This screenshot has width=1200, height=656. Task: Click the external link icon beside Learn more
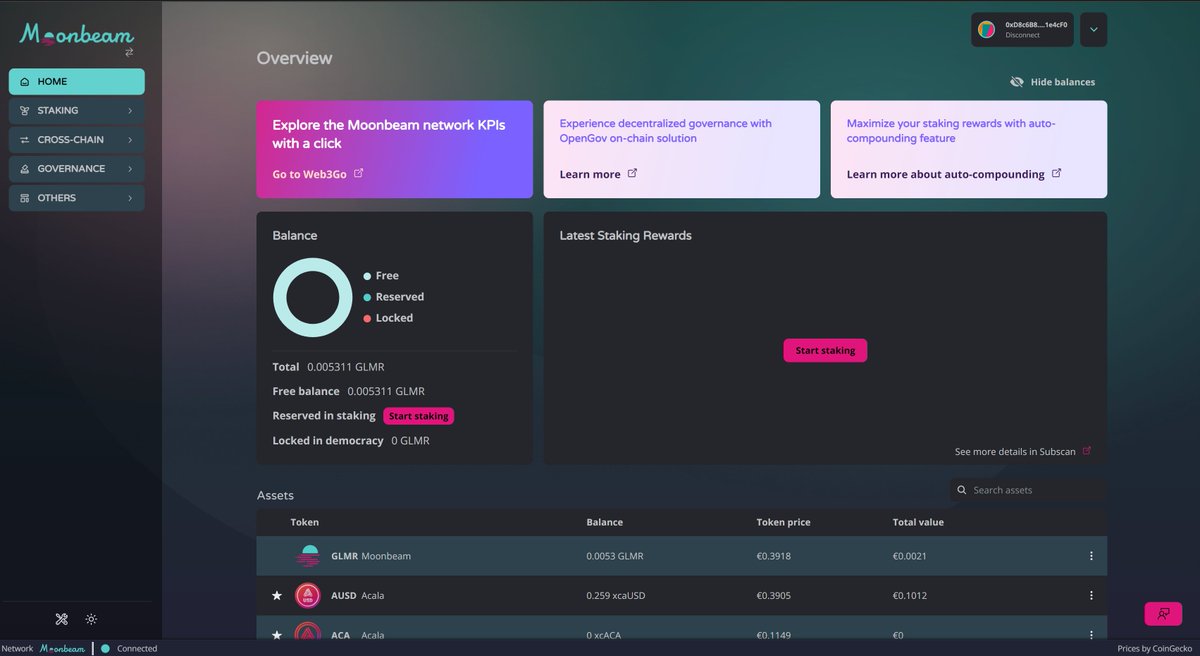click(x=632, y=173)
